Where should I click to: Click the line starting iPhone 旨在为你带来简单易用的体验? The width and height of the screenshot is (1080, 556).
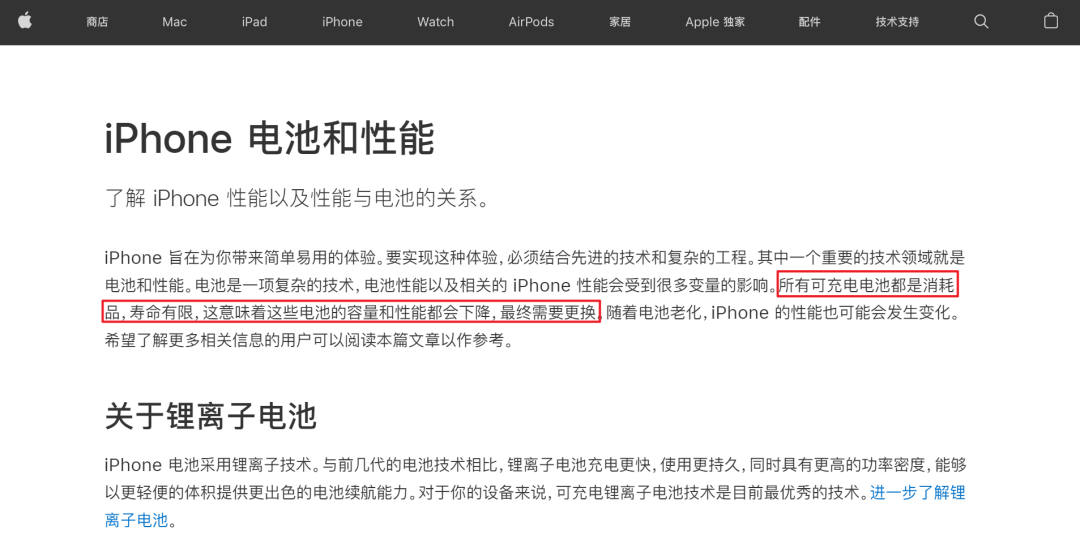(x=534, y=258)
